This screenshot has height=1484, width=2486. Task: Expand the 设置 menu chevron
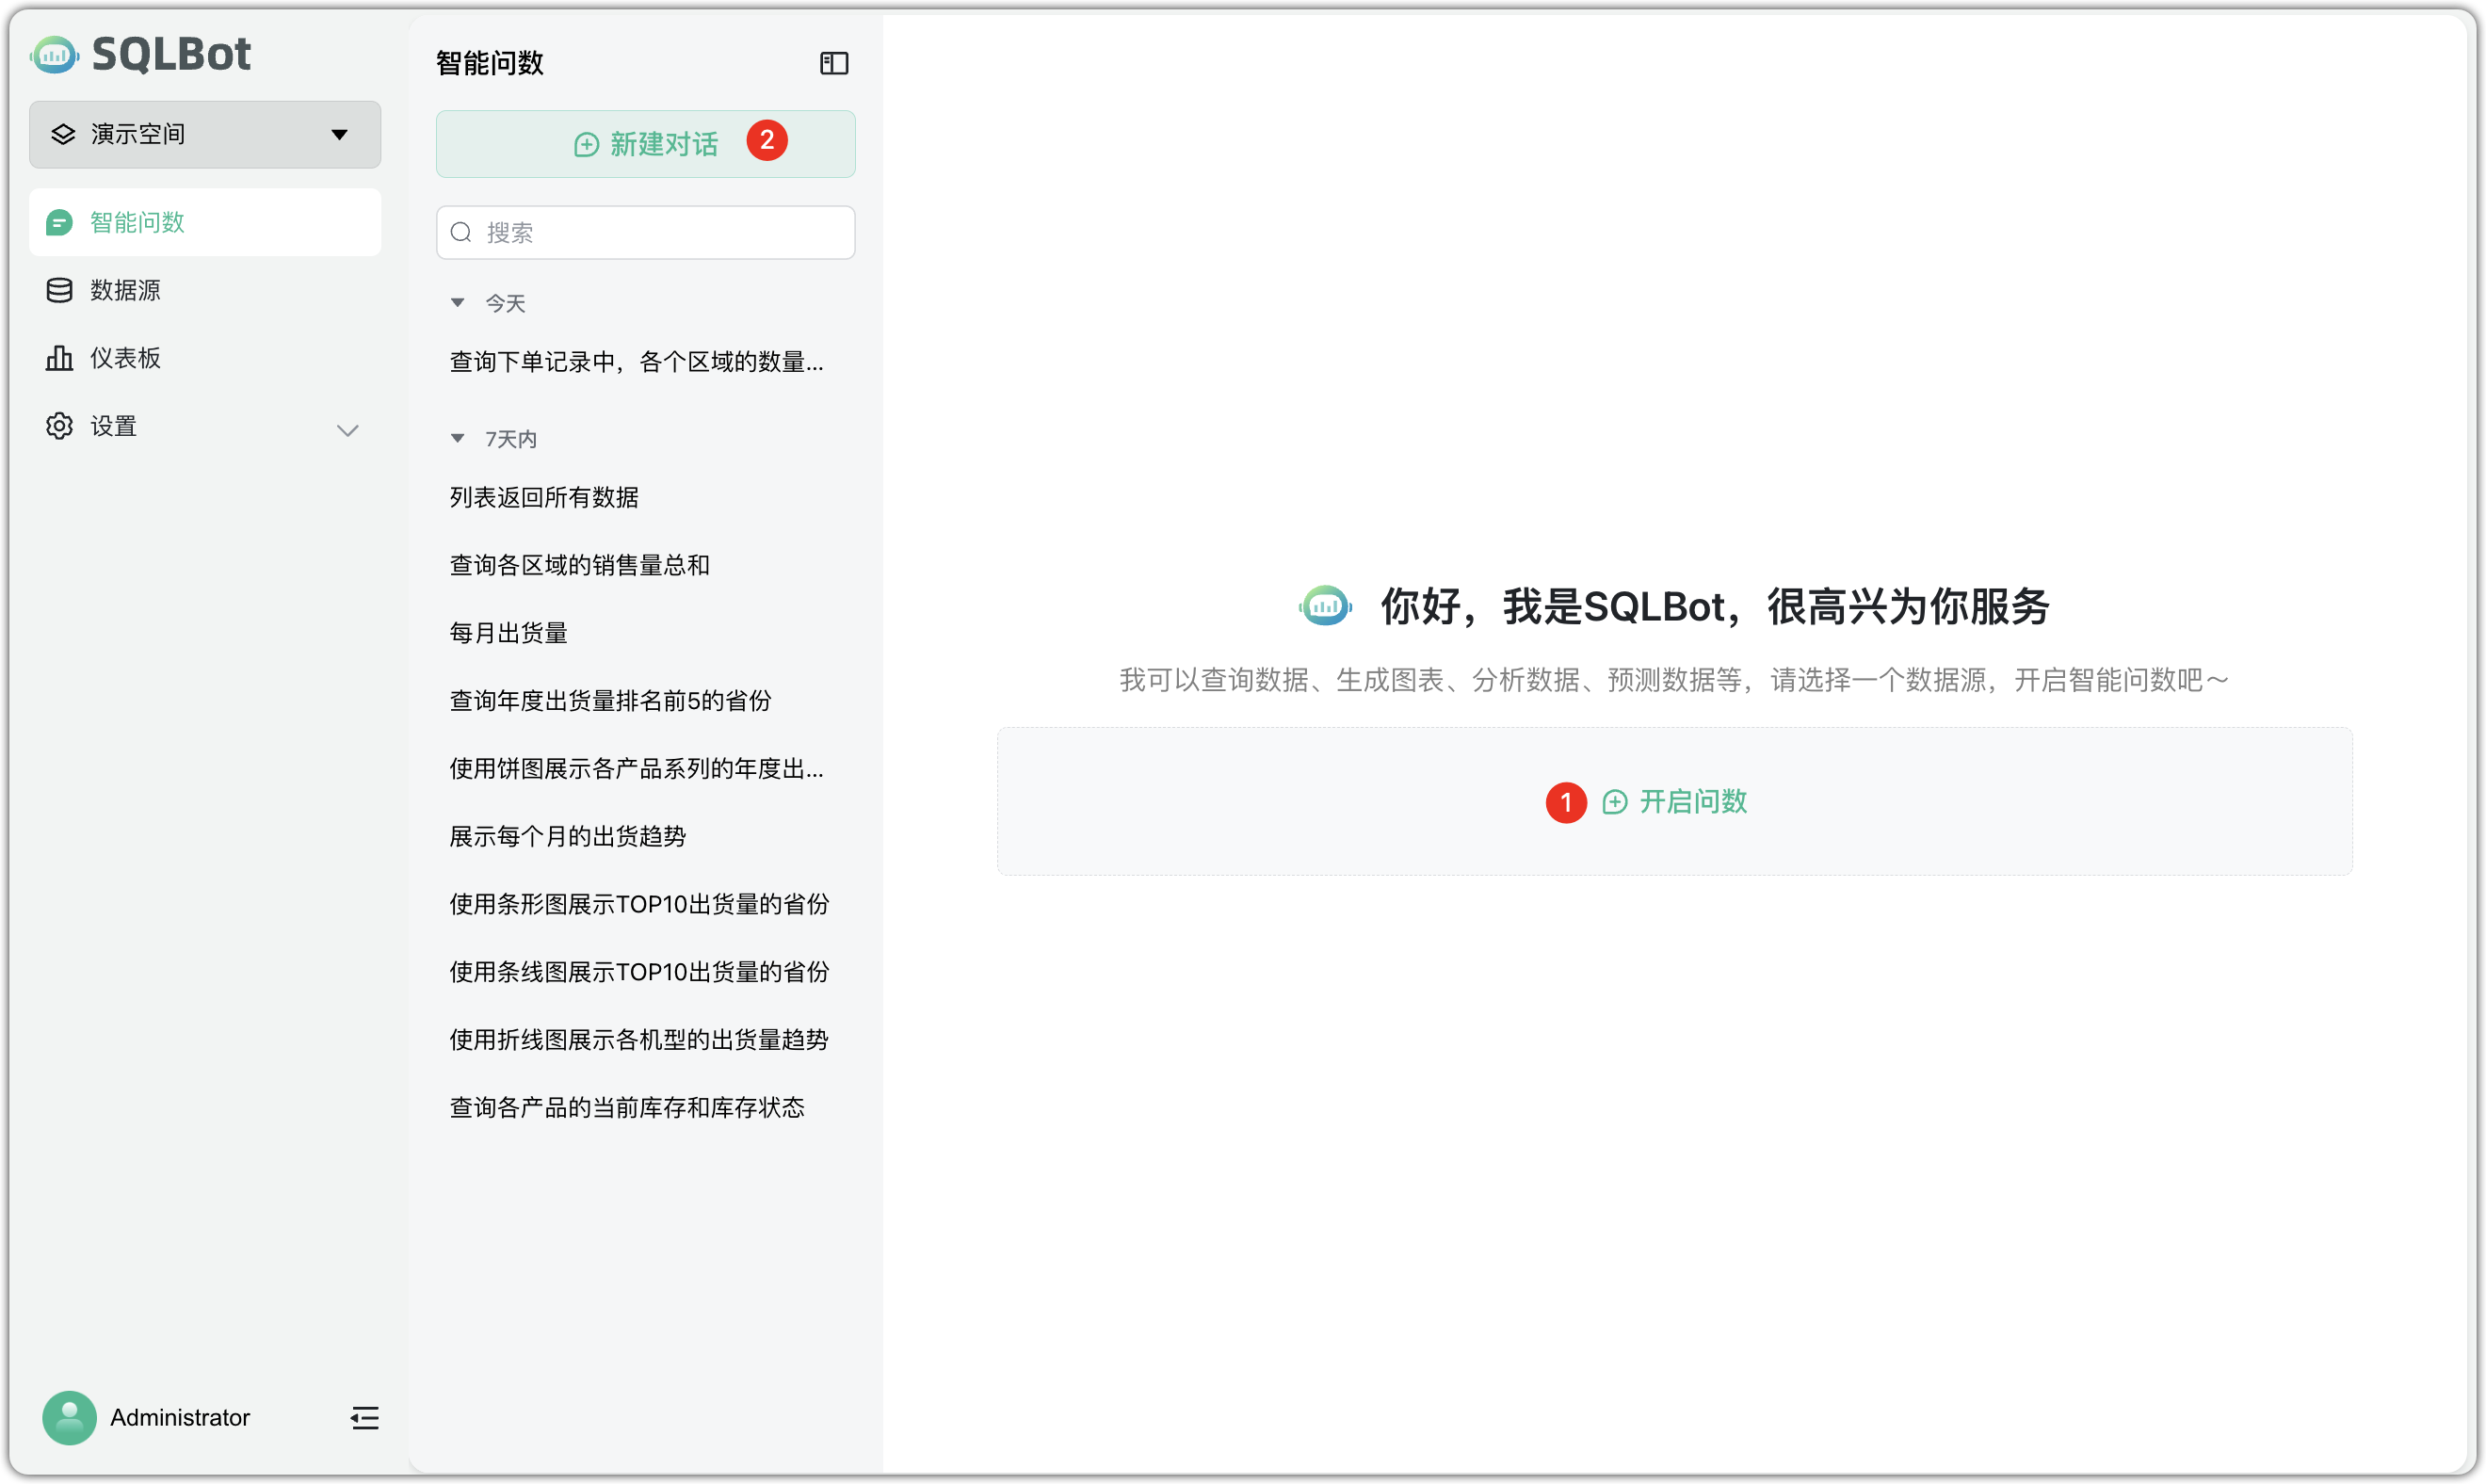click(347, 430)
